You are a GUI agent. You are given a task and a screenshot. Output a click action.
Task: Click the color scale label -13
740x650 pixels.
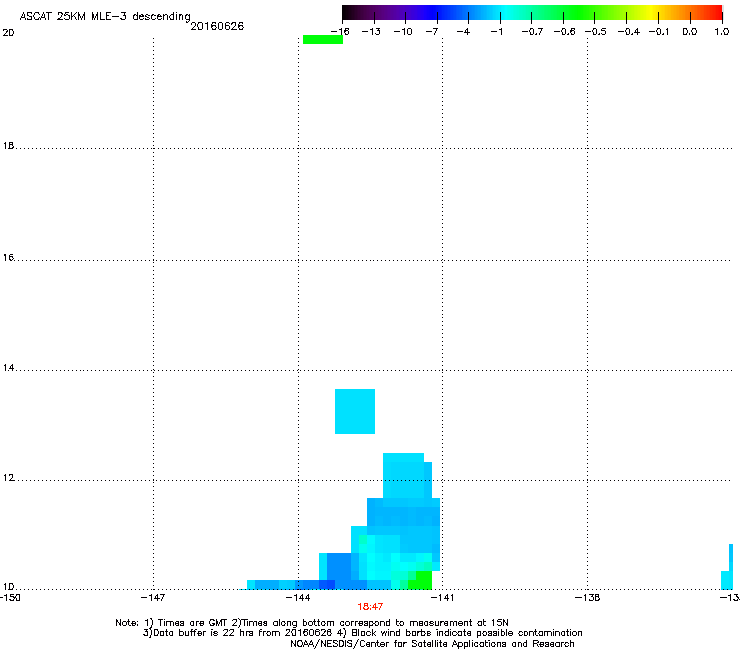371,32
